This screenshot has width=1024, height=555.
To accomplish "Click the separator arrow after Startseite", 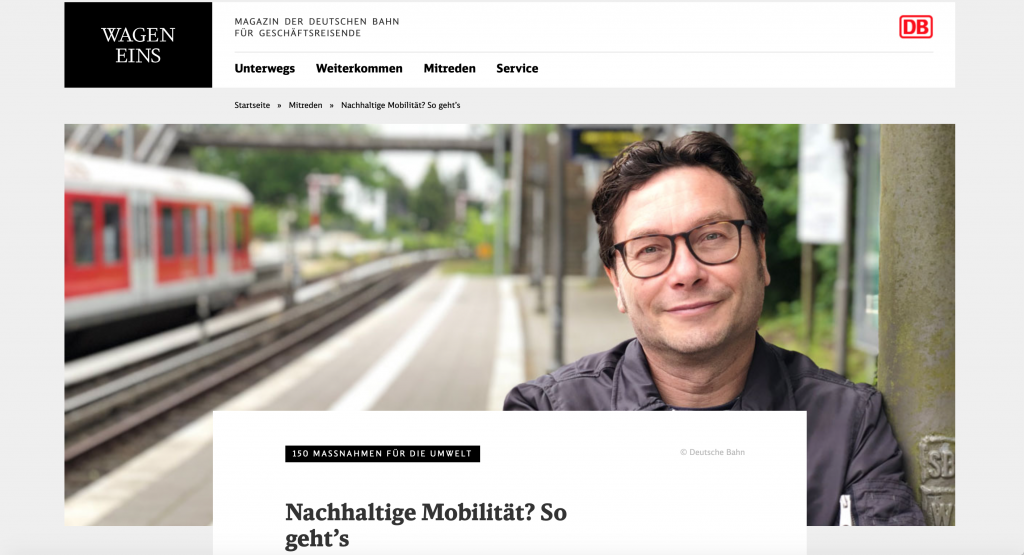I will coord(279,105).
